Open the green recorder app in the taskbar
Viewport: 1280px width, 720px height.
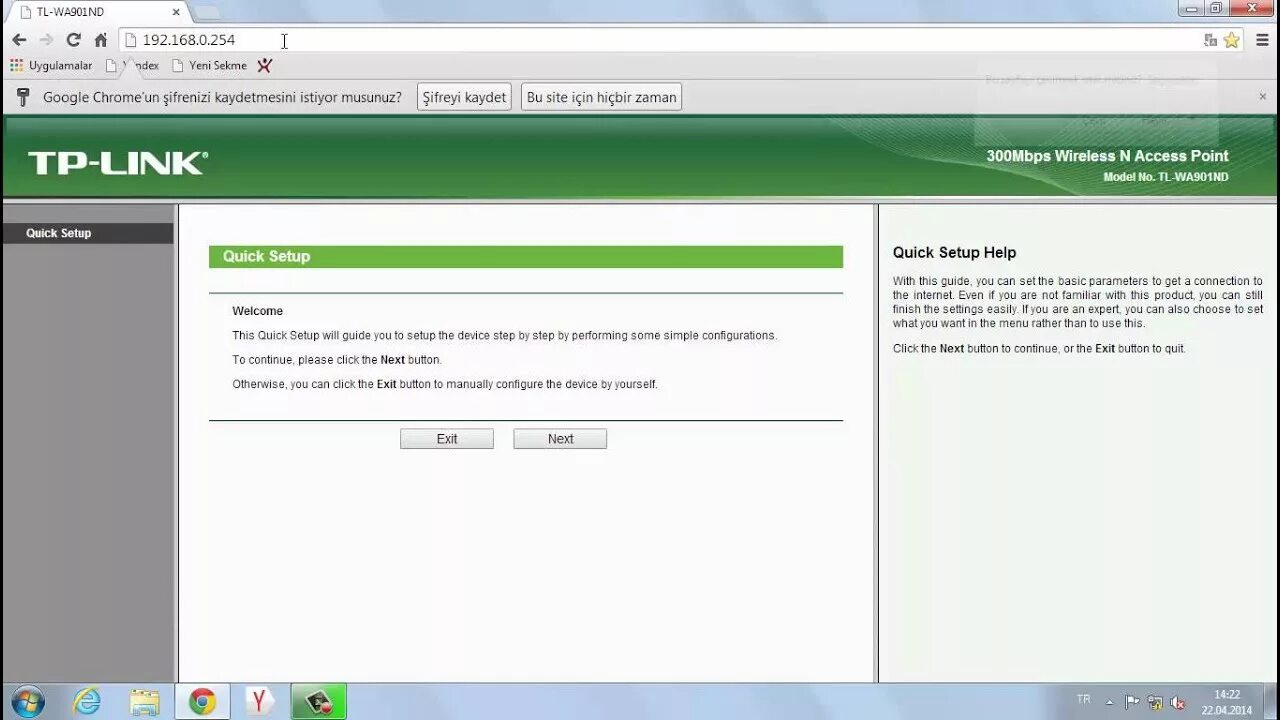[x=319, y=701]
